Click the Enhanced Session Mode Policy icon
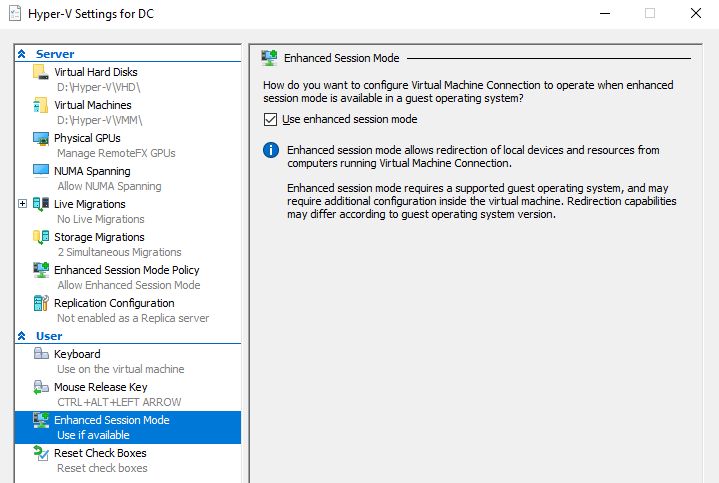 click(x=41, y=270)
